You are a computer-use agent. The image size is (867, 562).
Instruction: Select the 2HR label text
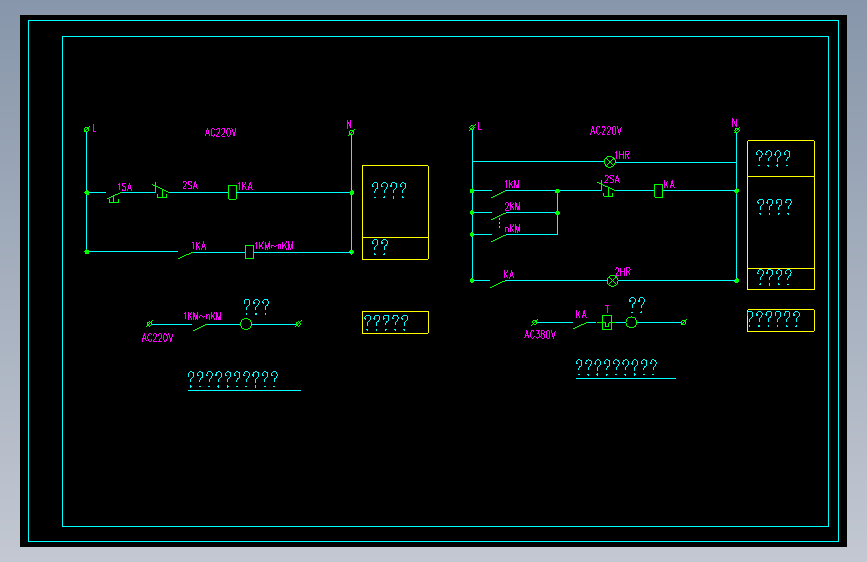coord(623,272)
